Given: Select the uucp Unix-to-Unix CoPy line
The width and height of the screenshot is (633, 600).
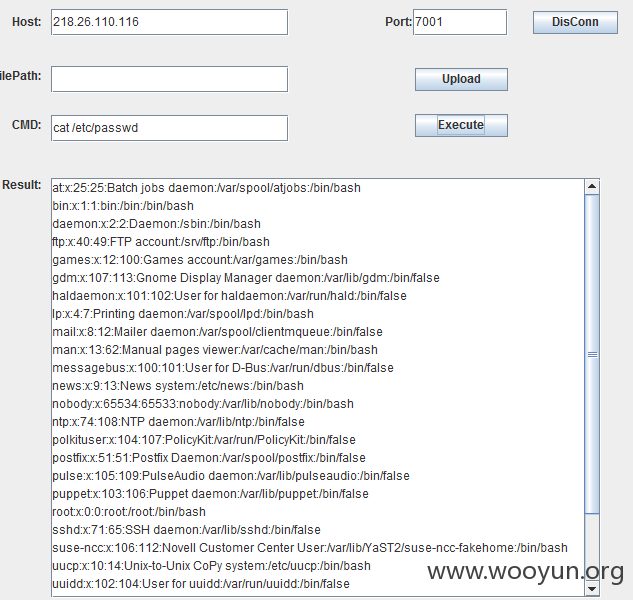Looking at the screenshot, I should (x=211, y=566).
